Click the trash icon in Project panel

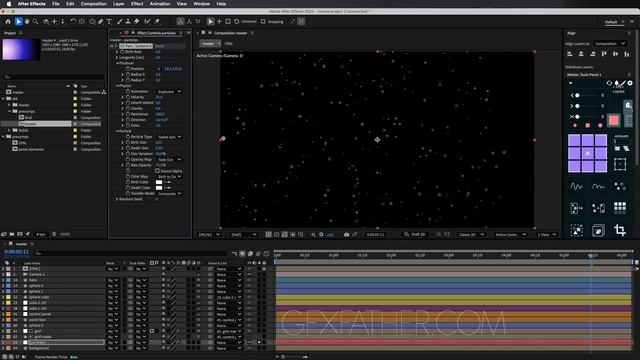pos(54,234)
